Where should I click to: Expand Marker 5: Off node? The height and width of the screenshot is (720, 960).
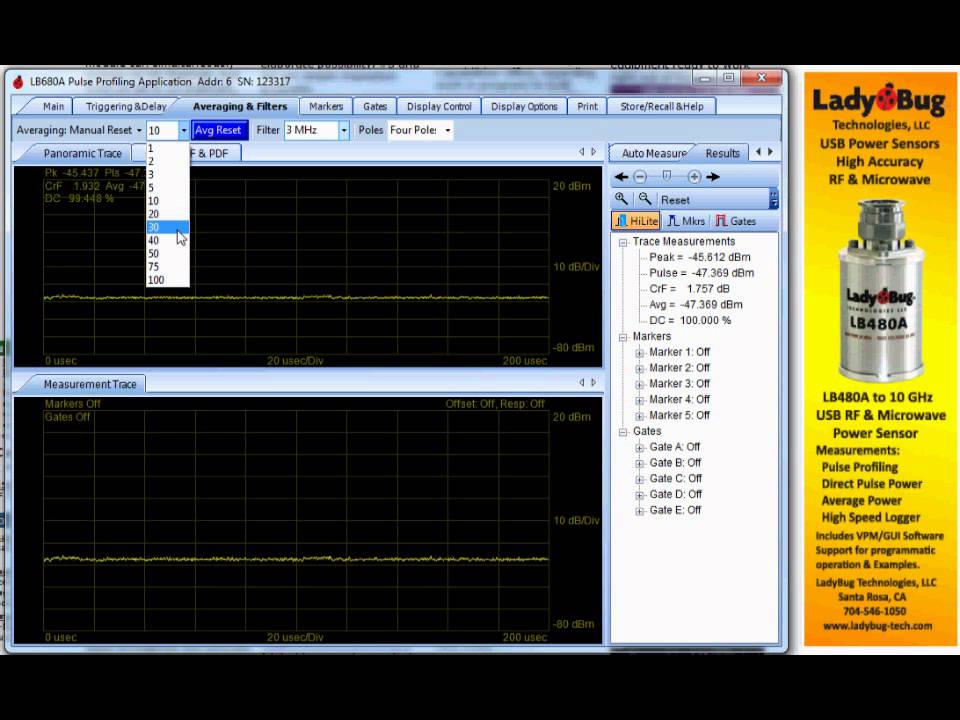point(640,416)
